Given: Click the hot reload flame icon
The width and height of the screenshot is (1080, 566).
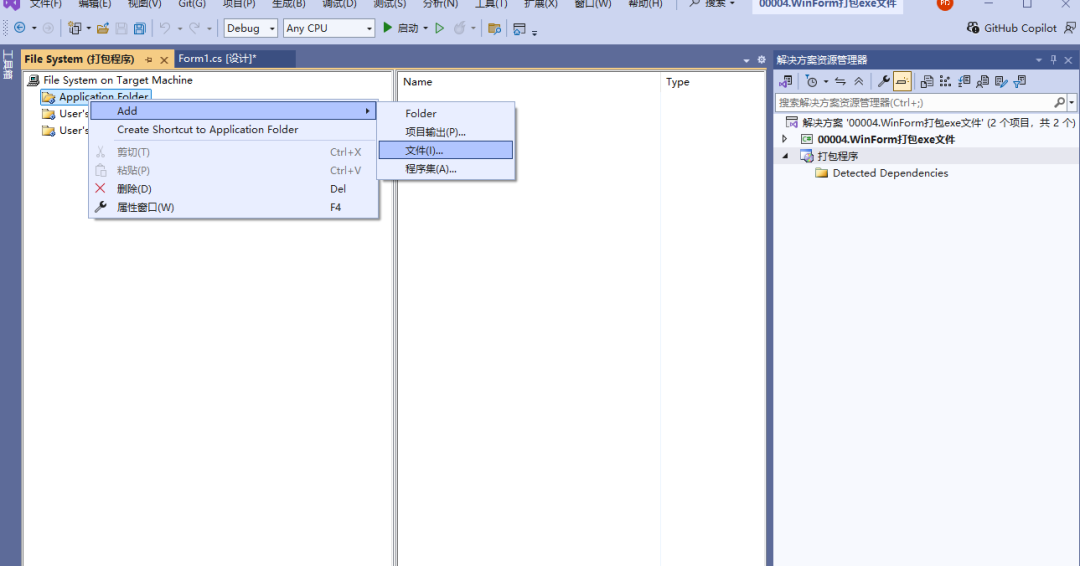Looking at the screenshot, I should 459,28.
